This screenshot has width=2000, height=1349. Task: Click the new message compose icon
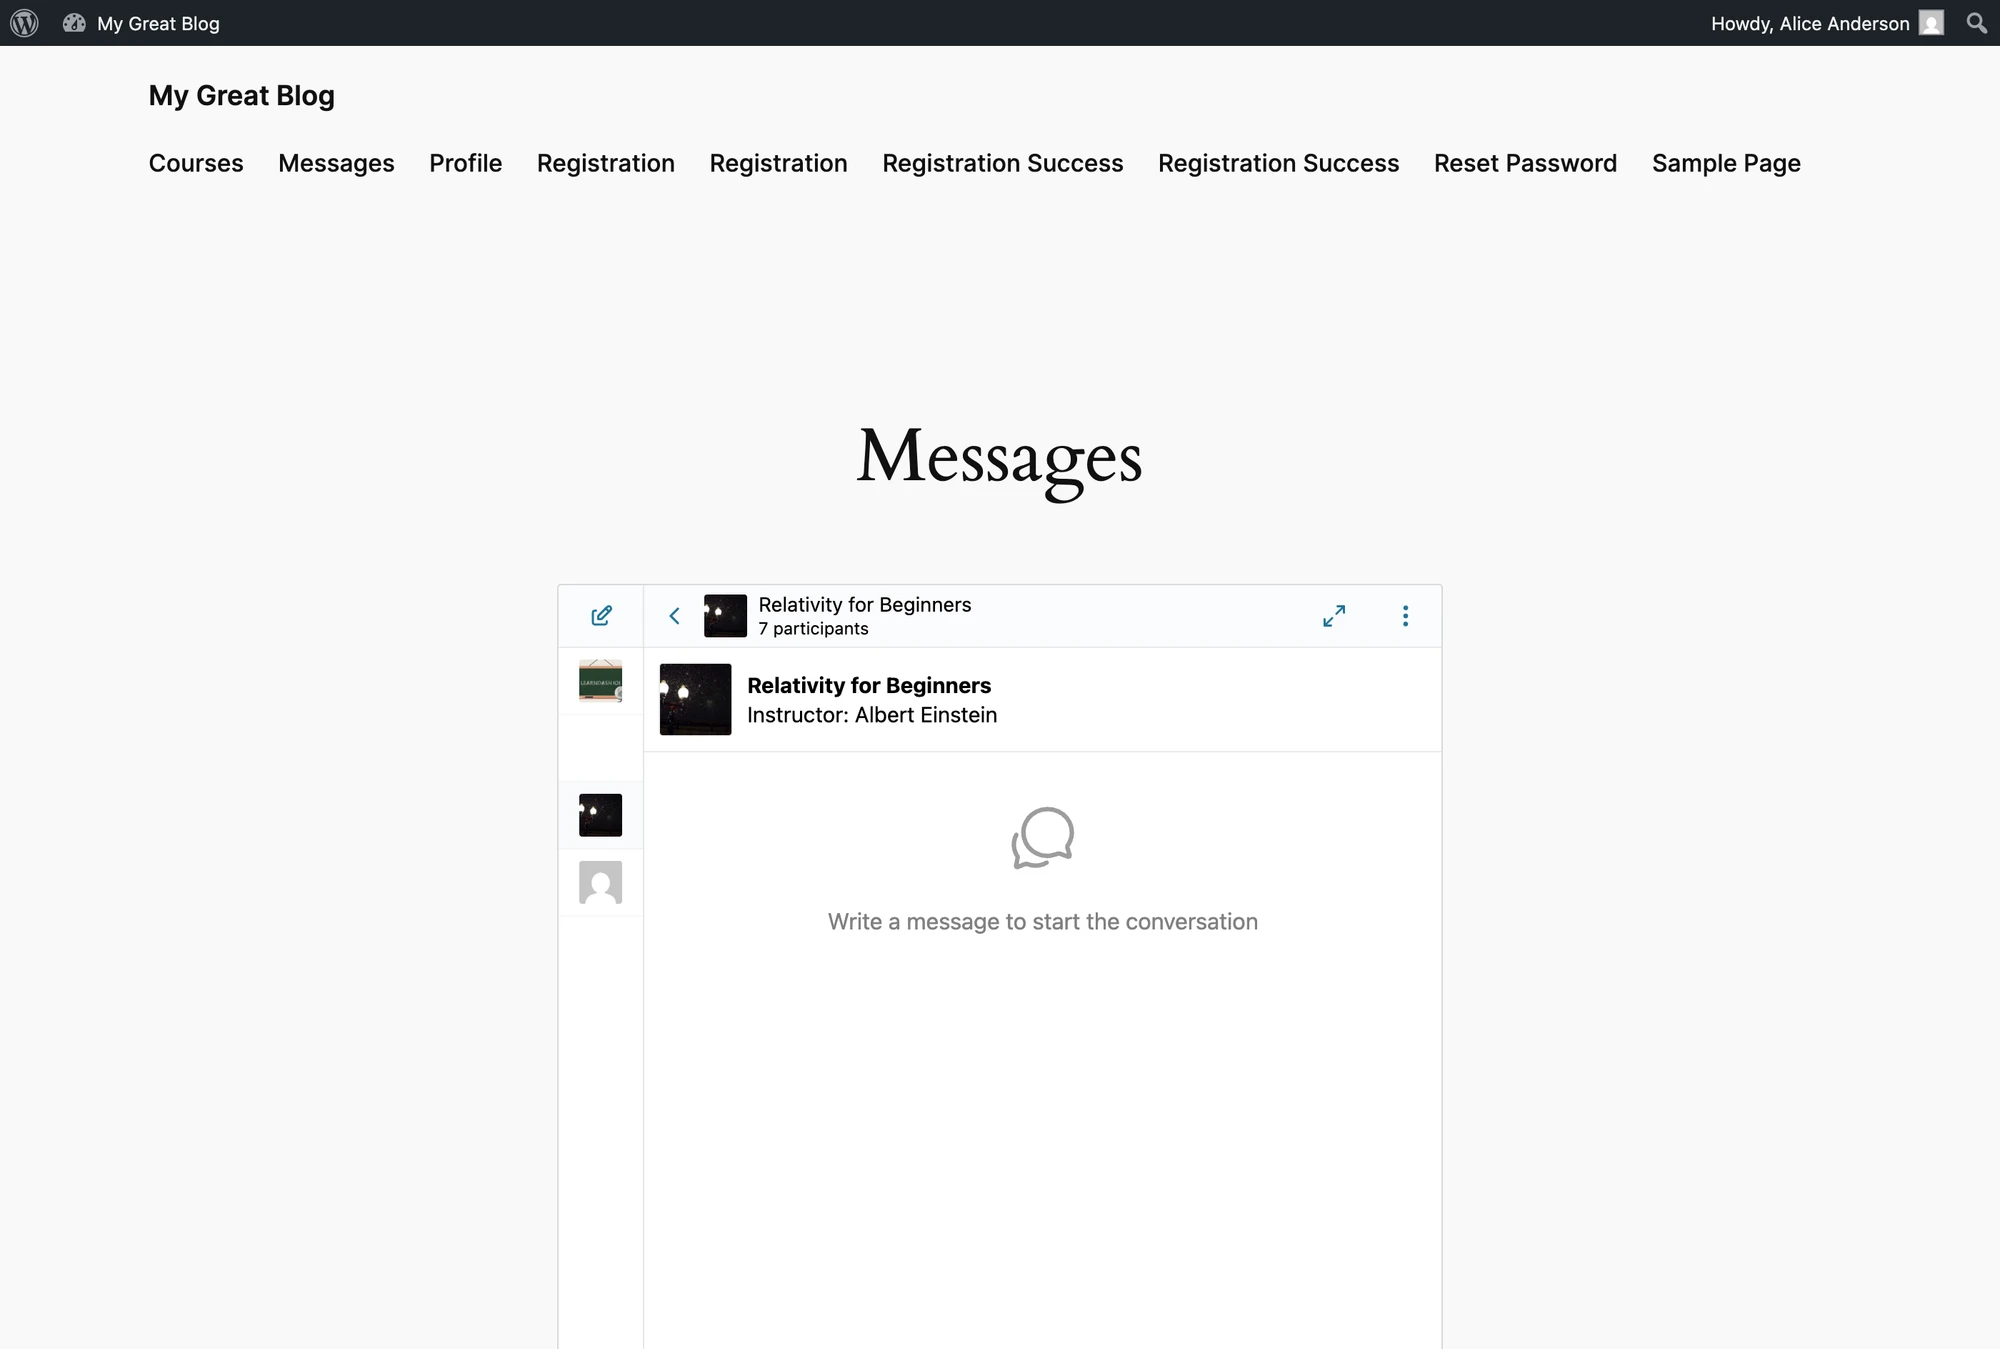click(601, 615)
